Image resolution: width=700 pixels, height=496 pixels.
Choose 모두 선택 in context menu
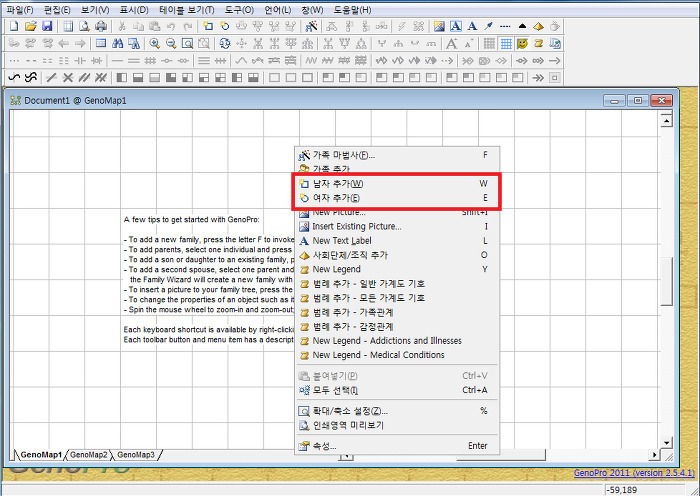click(x=397, y=390)
